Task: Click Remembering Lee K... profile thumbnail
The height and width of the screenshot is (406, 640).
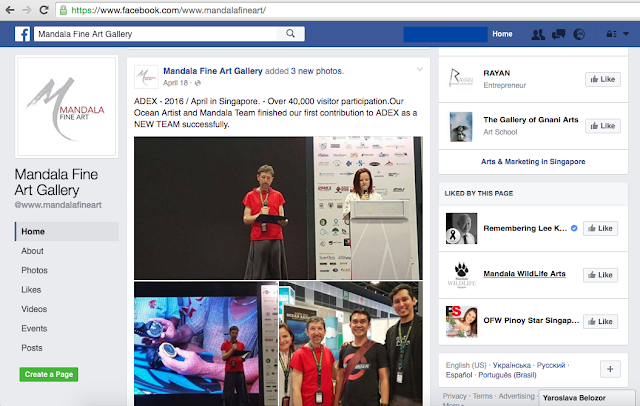Action: click(461, 229)
